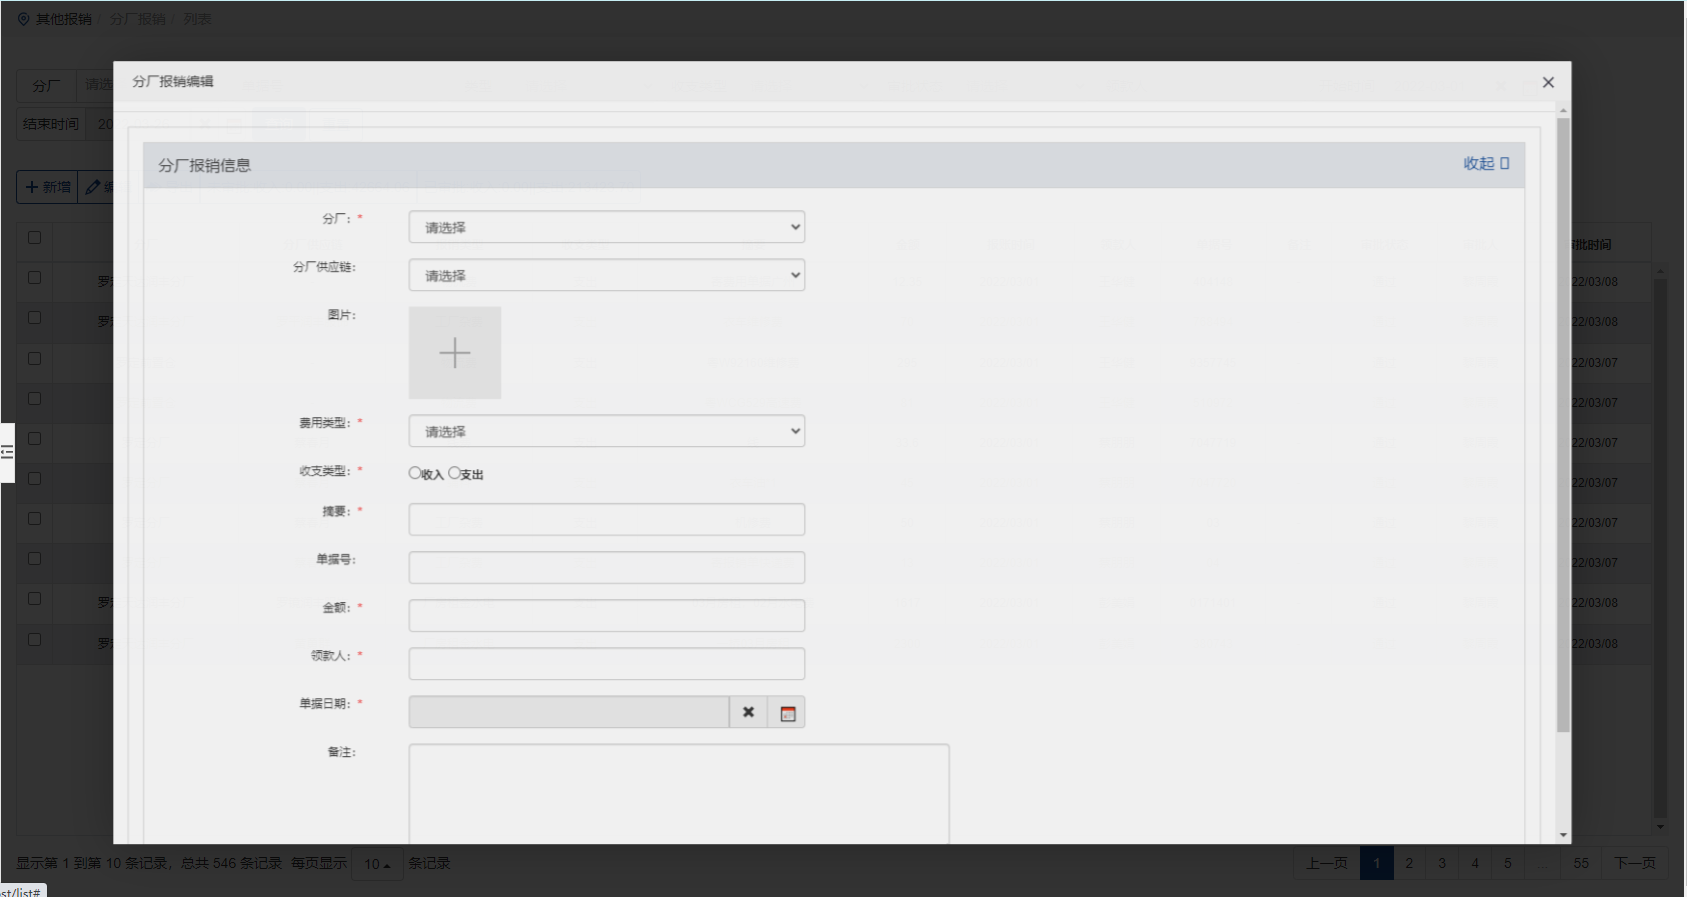Click into the 摘要 input field
The height and width of the screenshot is (897, 1687).
606,519
